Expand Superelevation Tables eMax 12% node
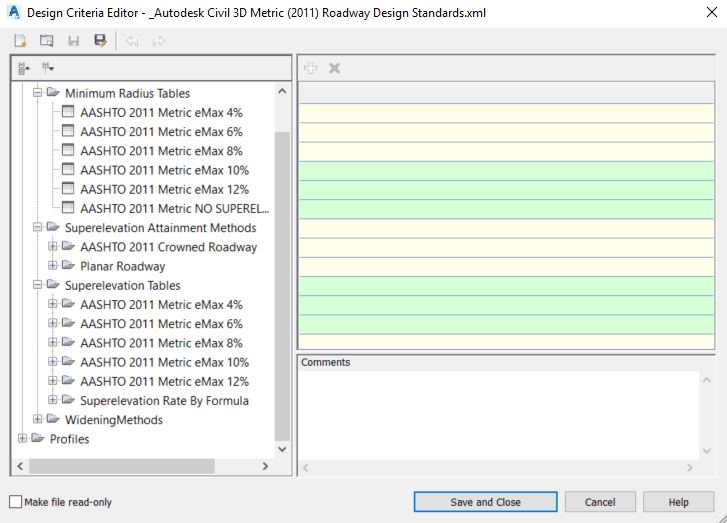727x523 pixels. [x=53, y=381]
